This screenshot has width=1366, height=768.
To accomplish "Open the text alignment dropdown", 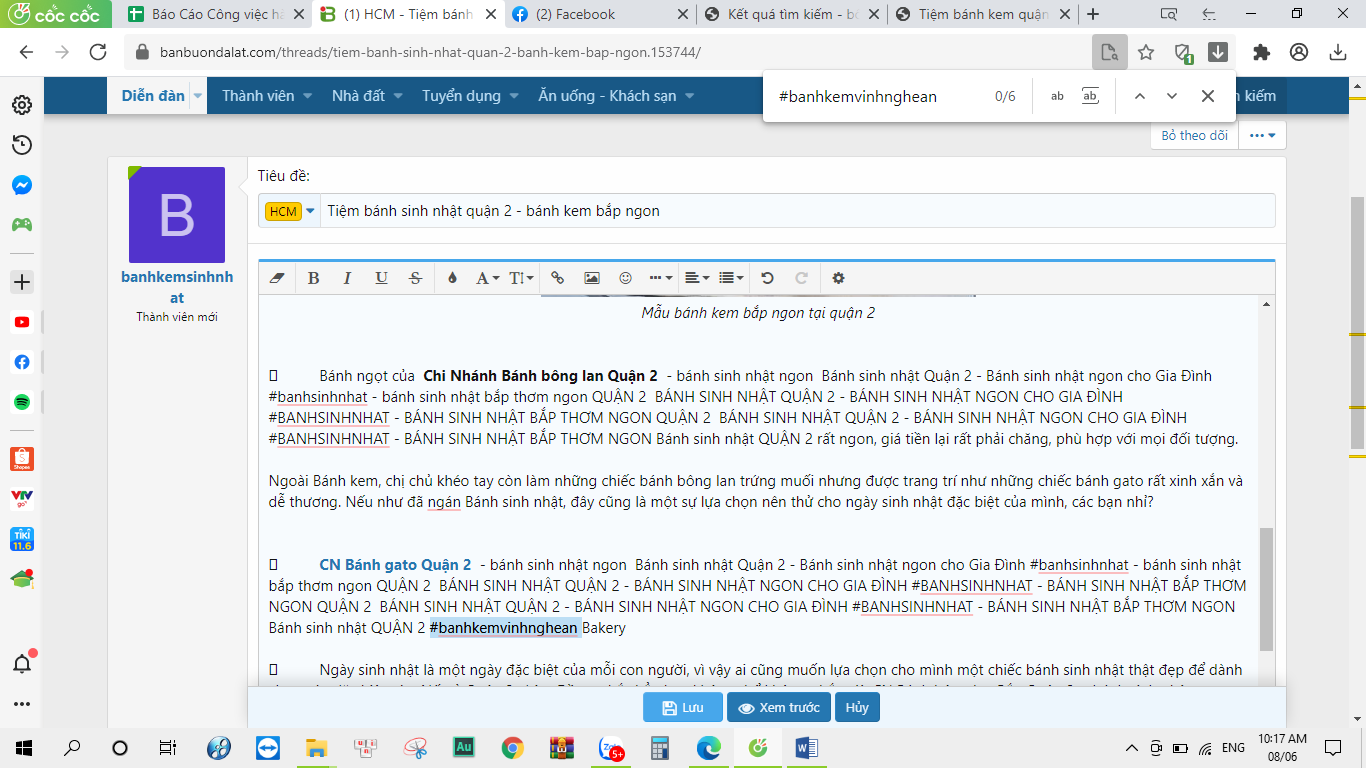I will [x=697, y=278].
